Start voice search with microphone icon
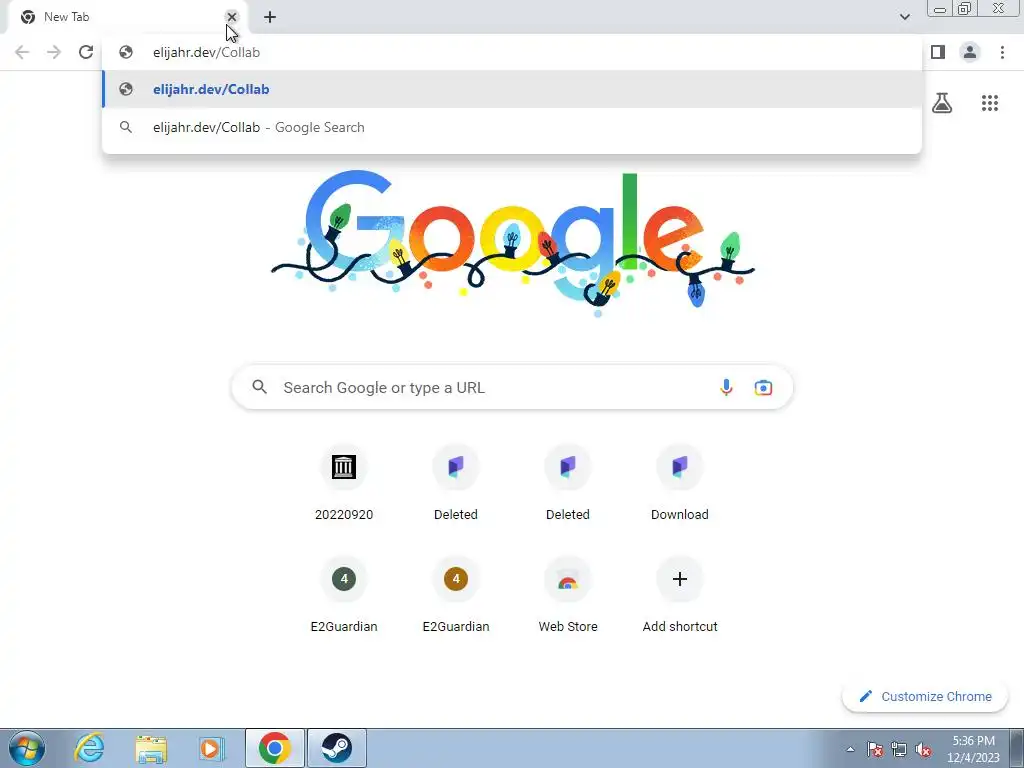1024x768 pixels. (x=726, y=387)
